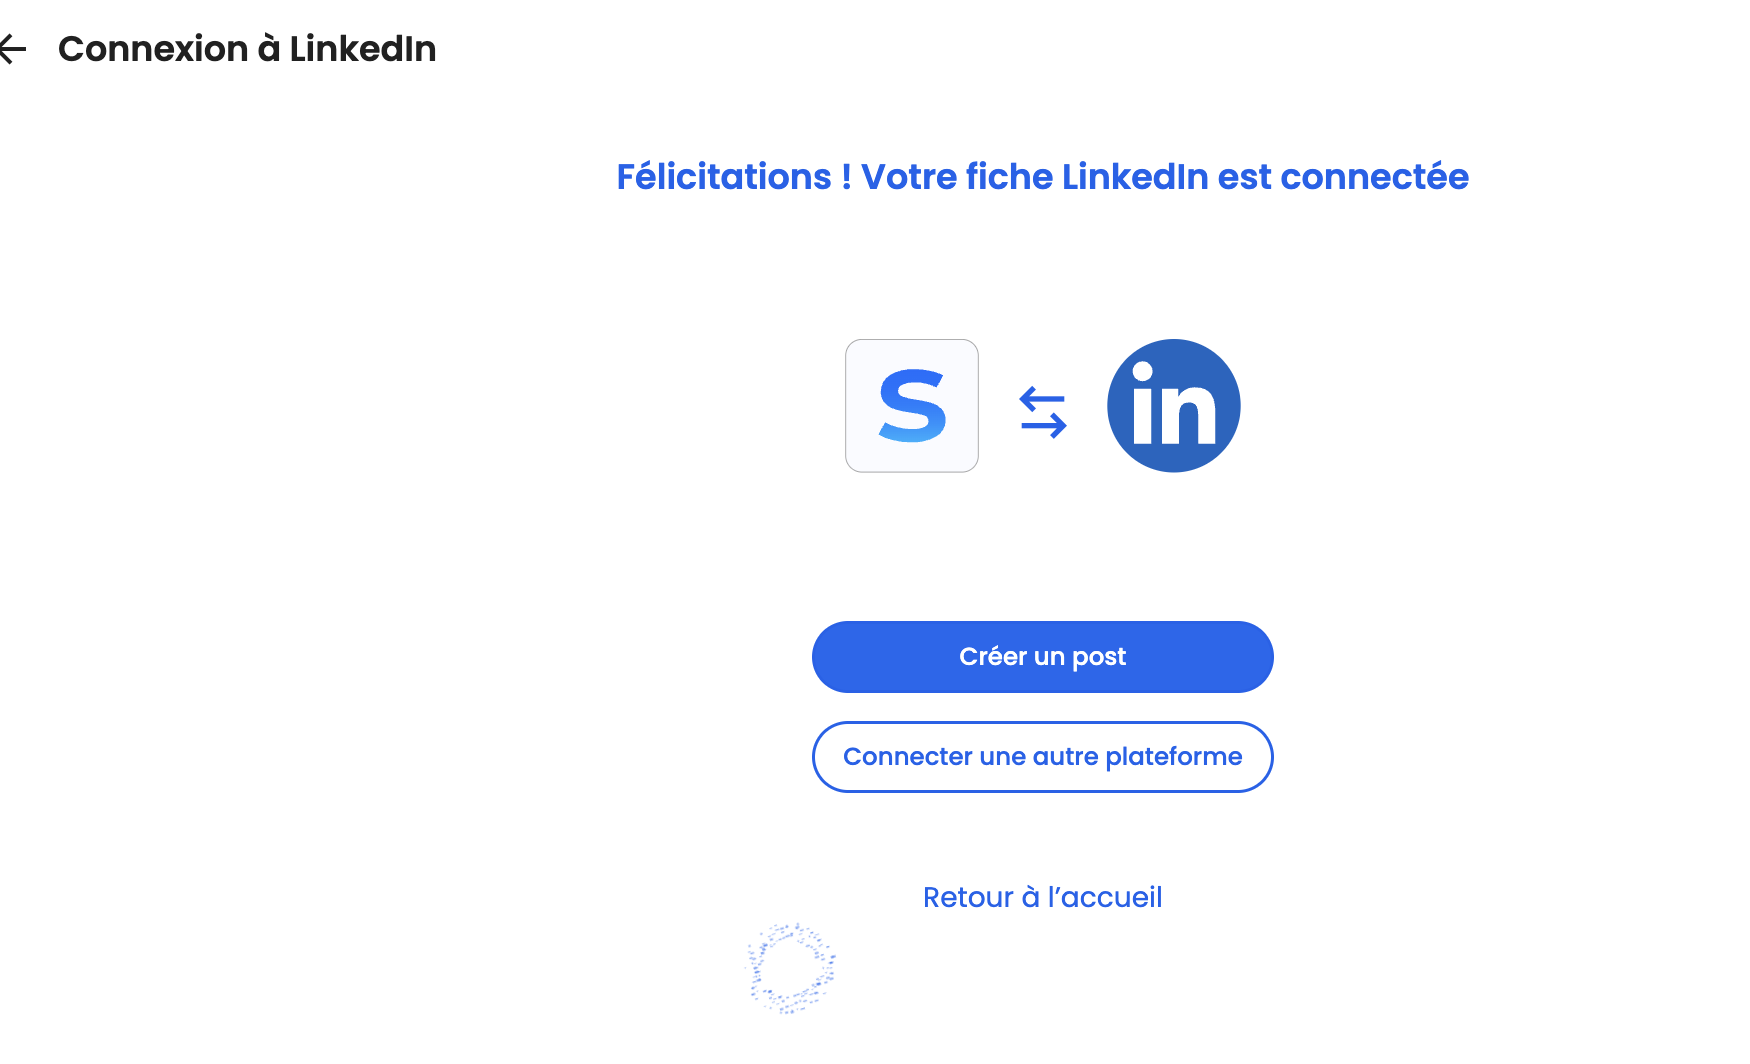The image size is (1750, 1064).
Task: Click the back arrow beside Connexion à LinkedIn
Action: pos(13,49)
